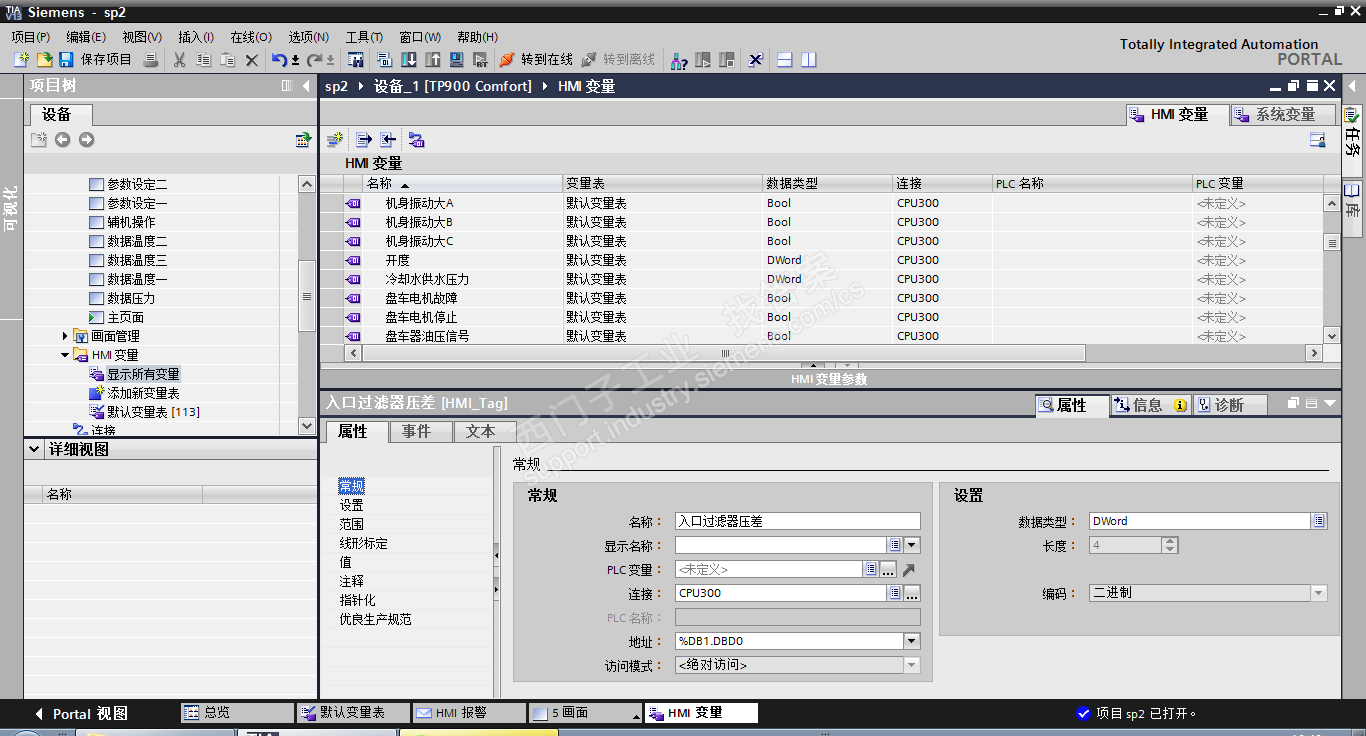The height and width of the screenshot is (736, 1366).
Task: Open 编码 二进制 dropdown
Action: (x=1319, y=593)
